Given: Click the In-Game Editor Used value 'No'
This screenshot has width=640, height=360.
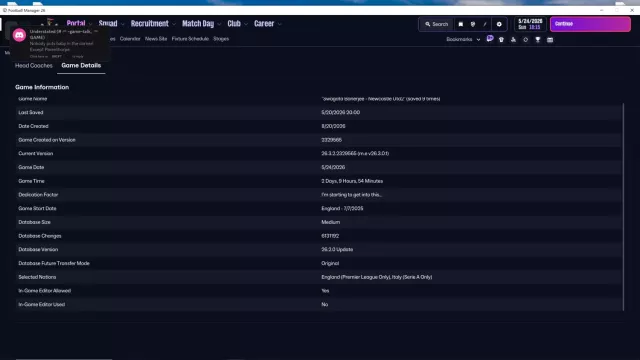Looking at the screenshot, I should tap(324, 304).
